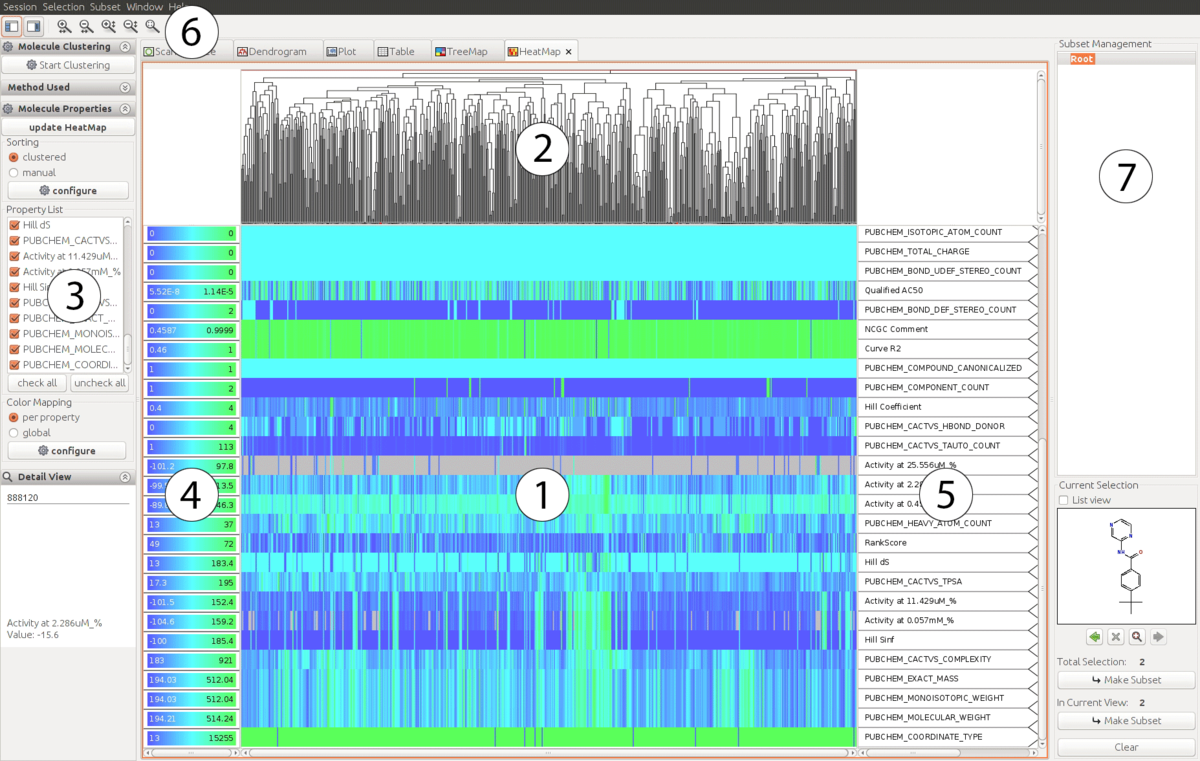1200x761 pixels.
Task: Click the Start Clustering button
Action: 68,65
